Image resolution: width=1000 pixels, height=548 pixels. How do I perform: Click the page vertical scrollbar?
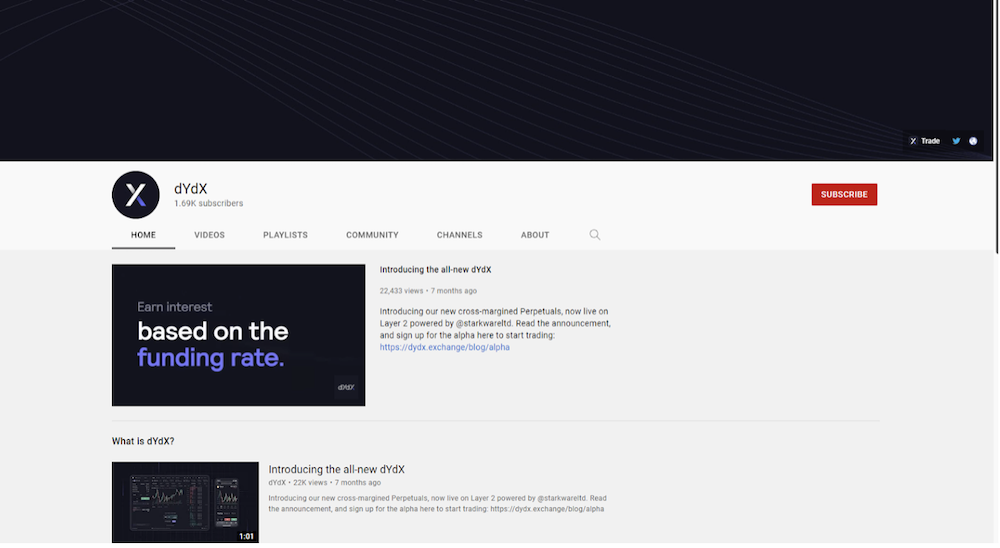click(x=996, y=126)
